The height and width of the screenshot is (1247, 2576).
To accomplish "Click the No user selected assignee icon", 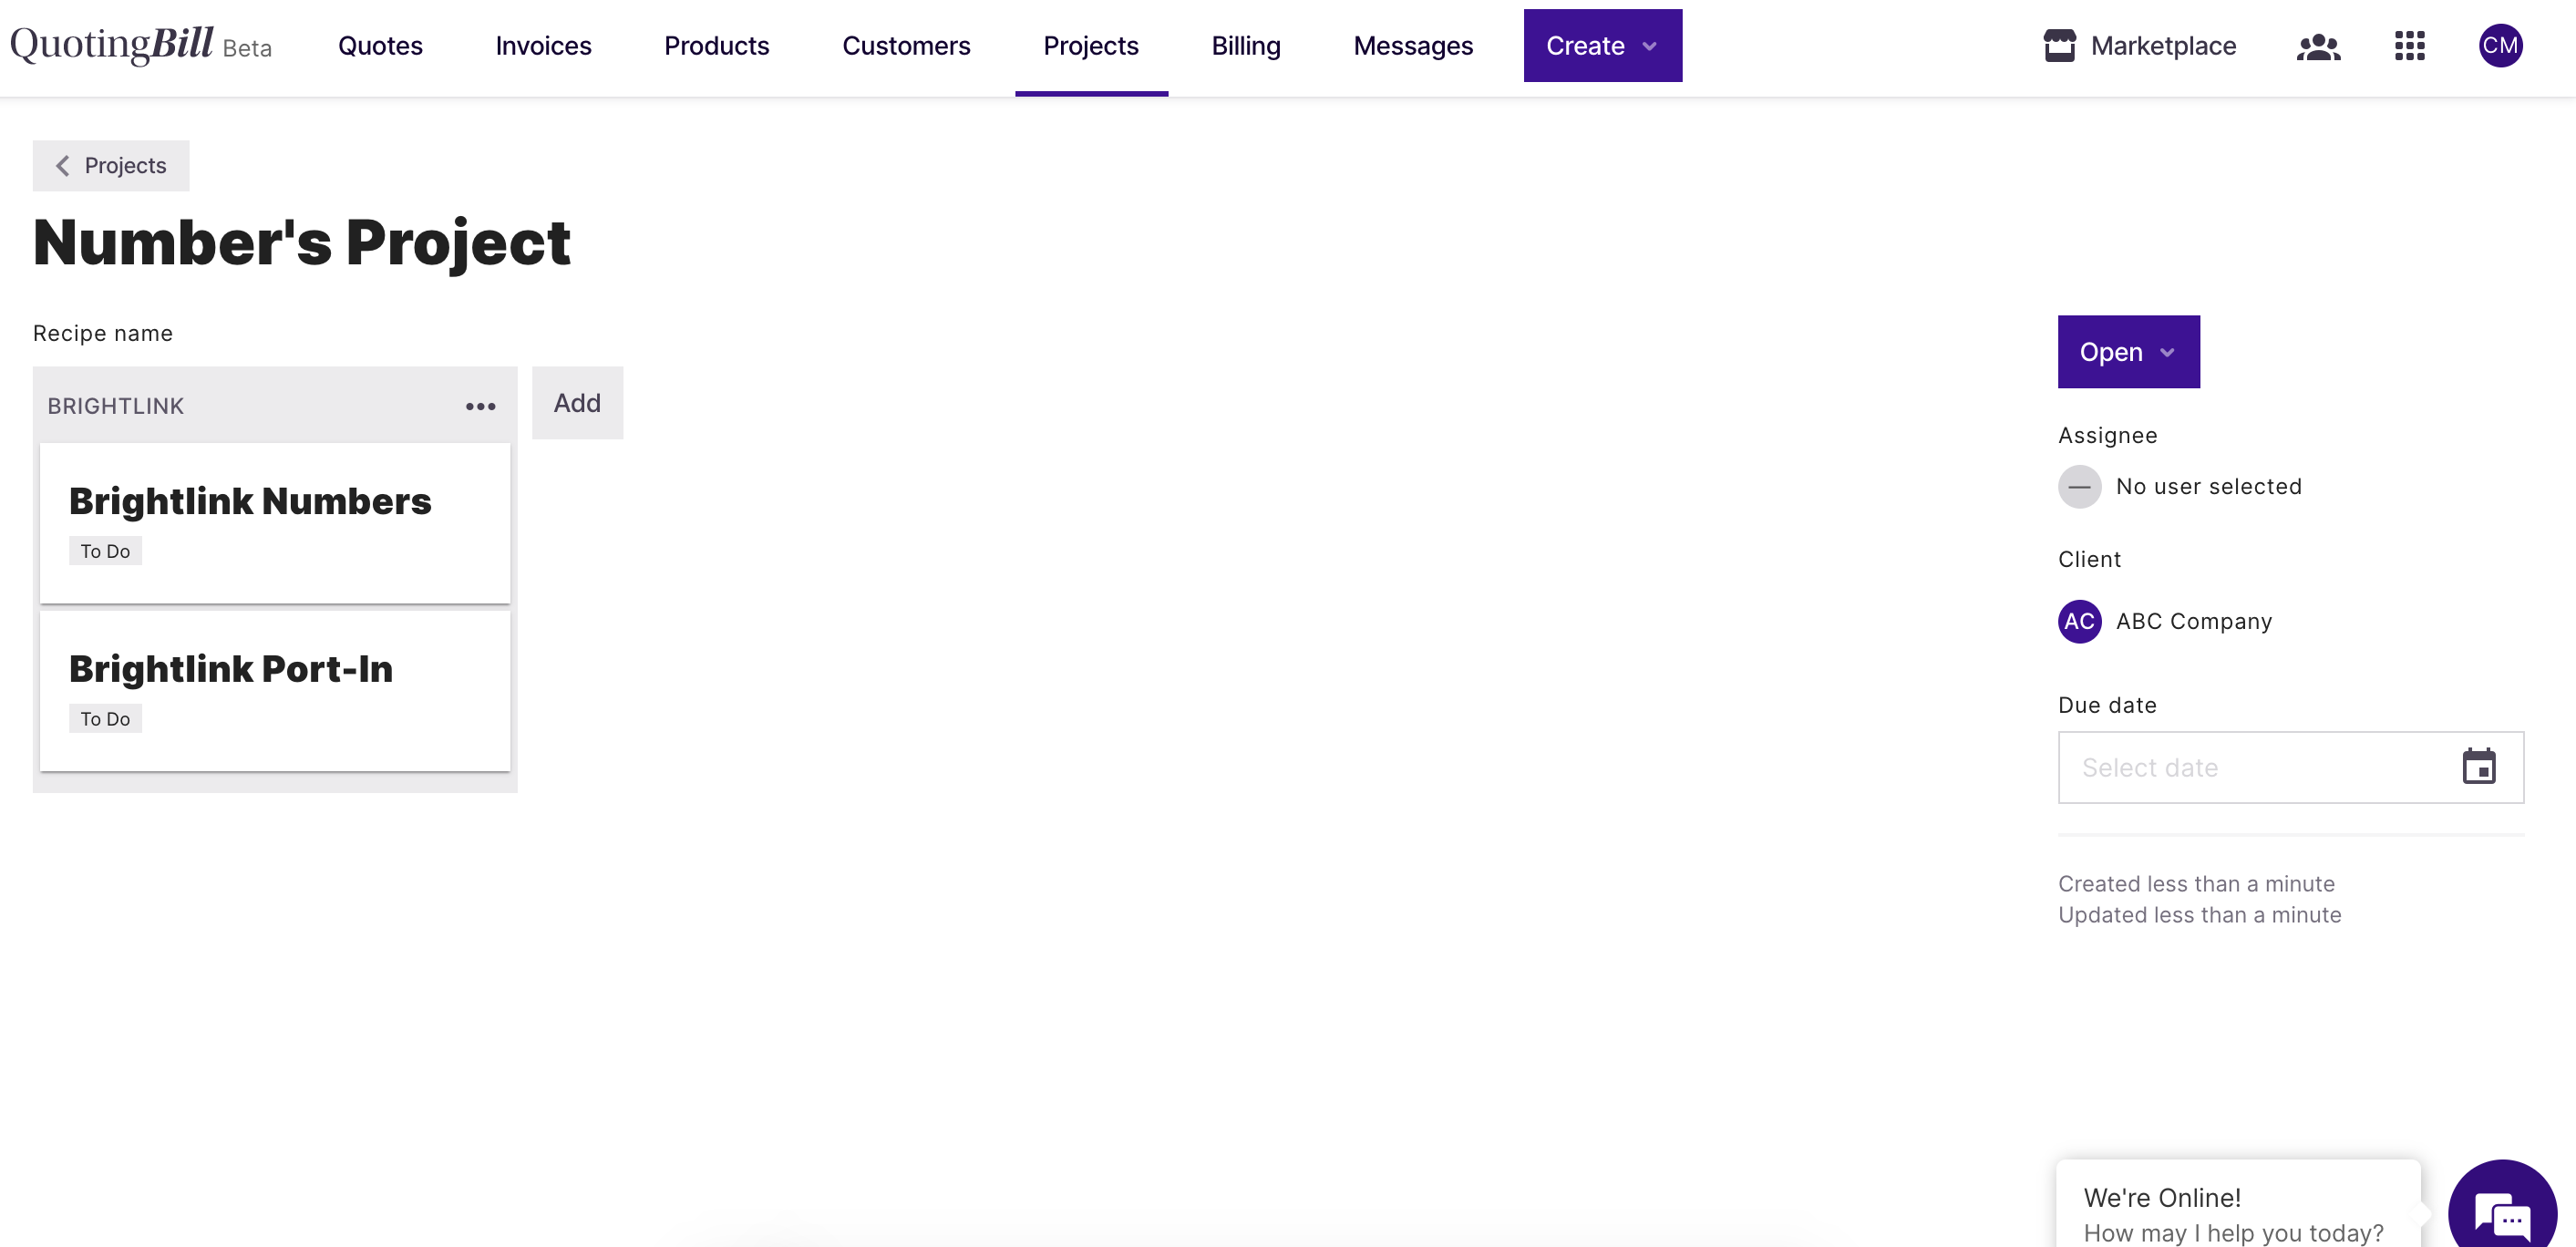I will pyautogui.click(x=2079, y=487).
